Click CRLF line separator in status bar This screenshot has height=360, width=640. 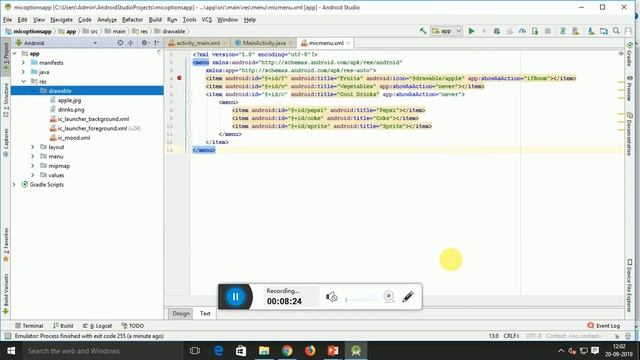tap(511, 336)
